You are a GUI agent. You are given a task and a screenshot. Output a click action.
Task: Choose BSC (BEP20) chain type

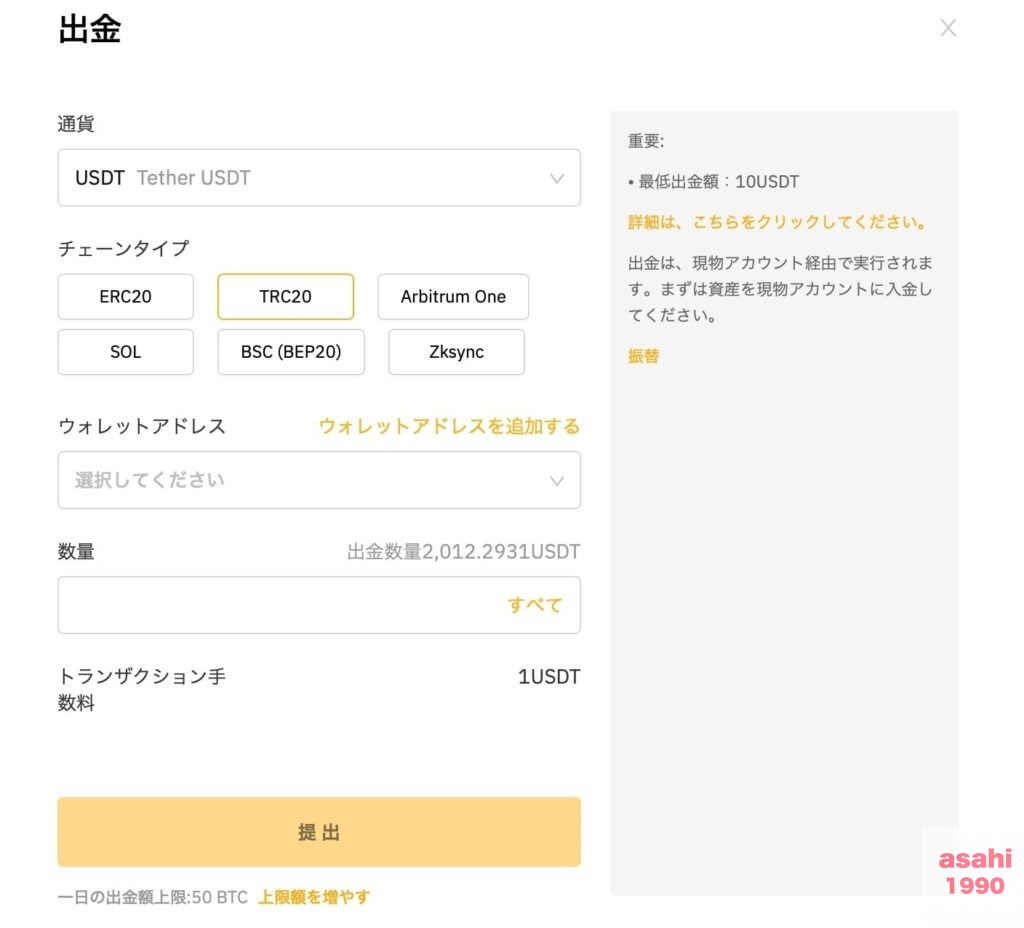[291, 352]
